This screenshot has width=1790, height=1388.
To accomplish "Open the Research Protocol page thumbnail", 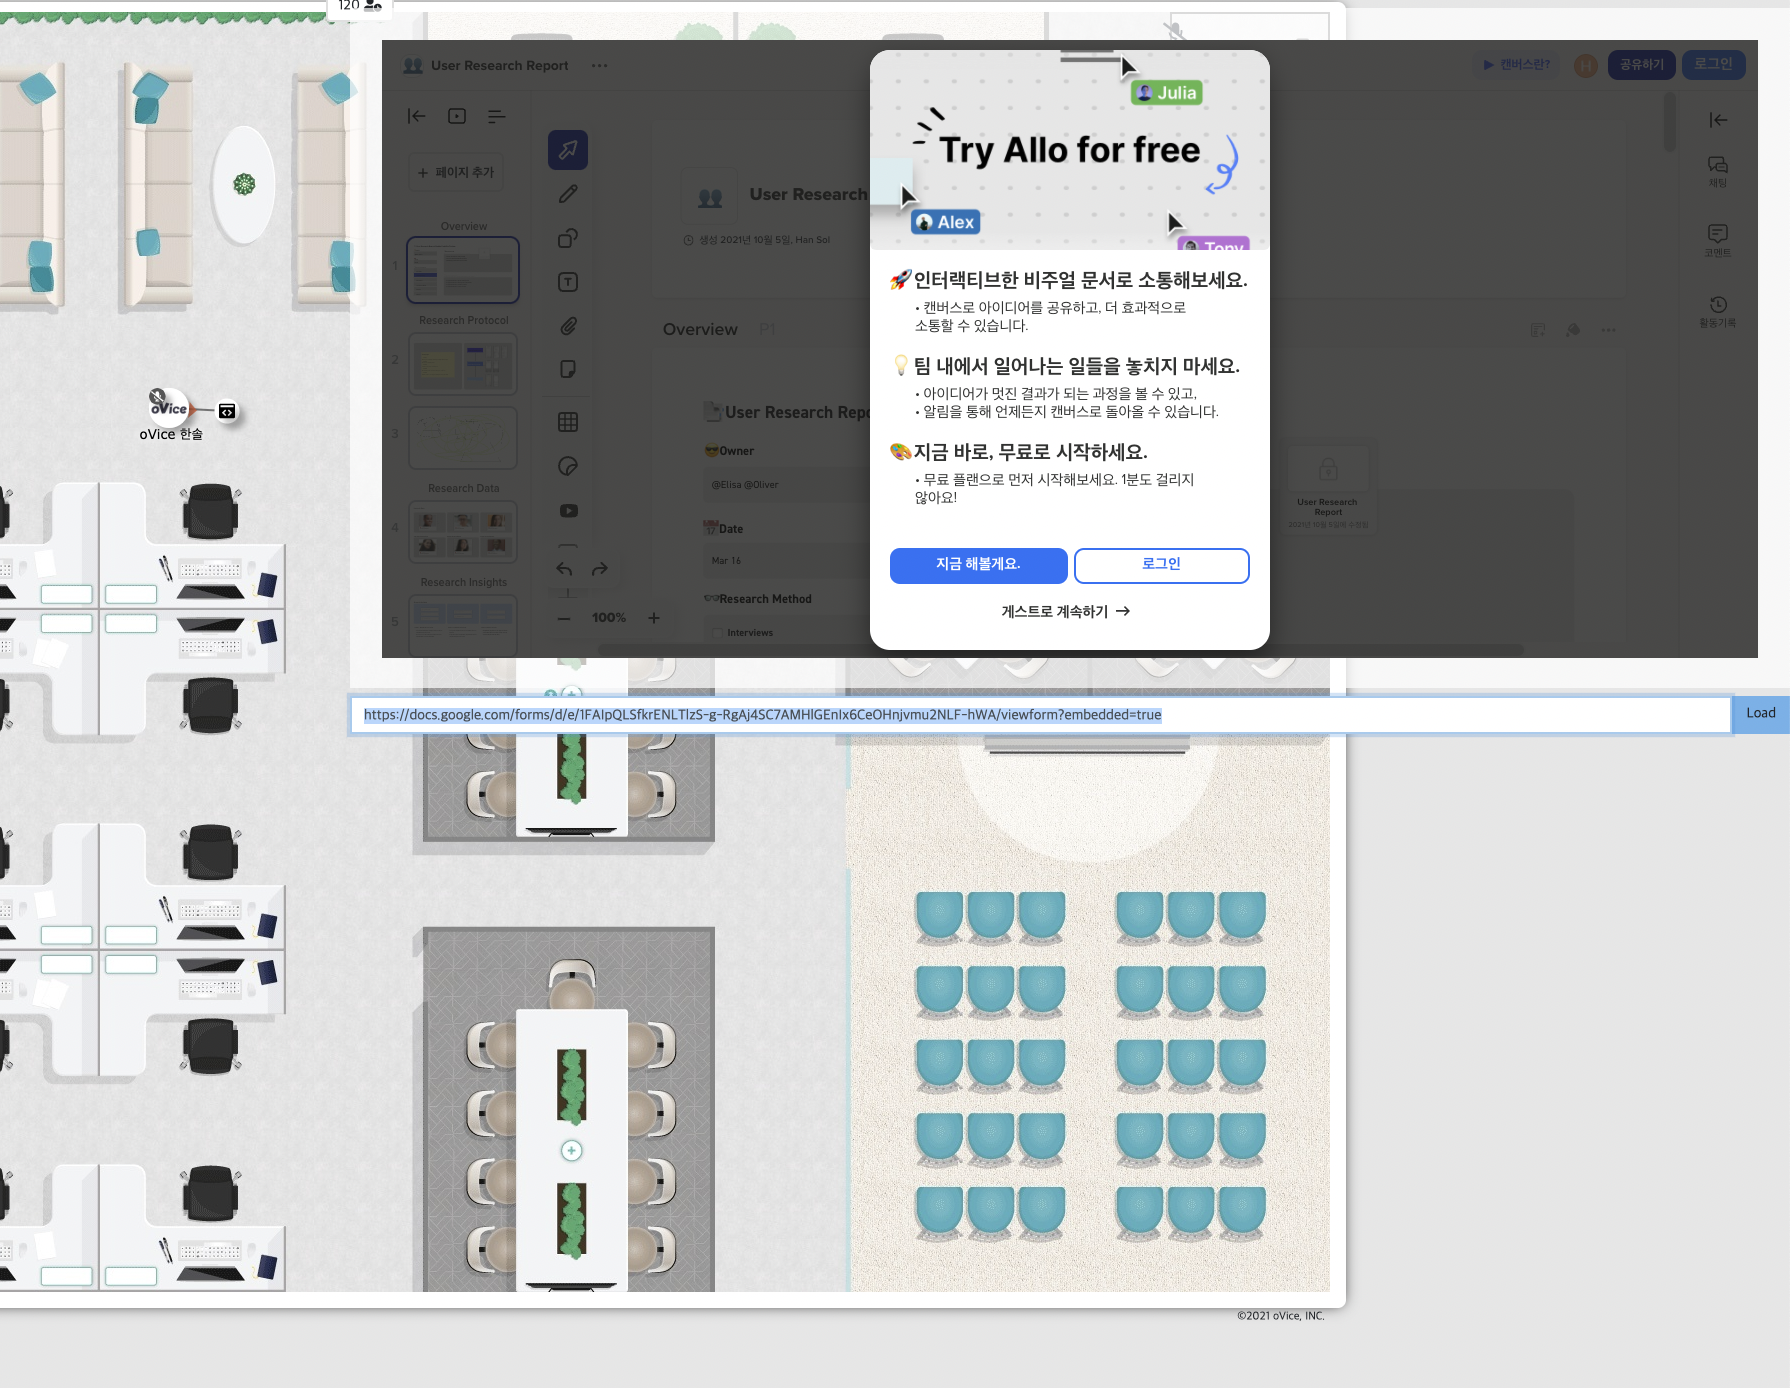I will click(463, 363).
